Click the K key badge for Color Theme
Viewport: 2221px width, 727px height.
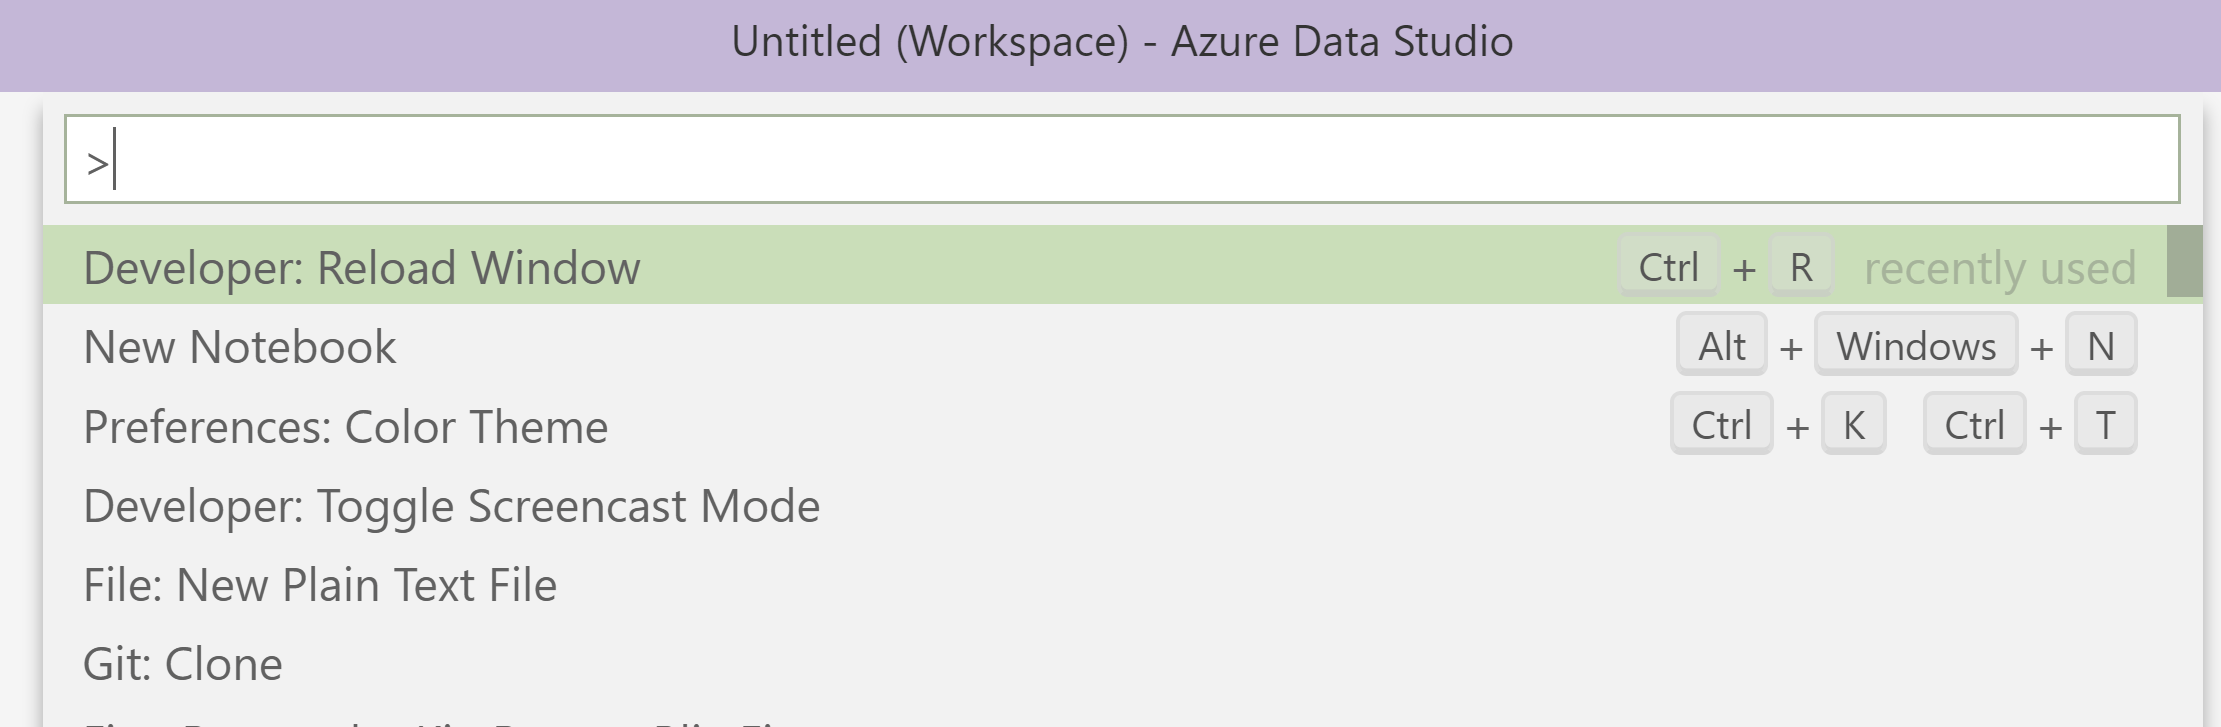[1854, 425]
